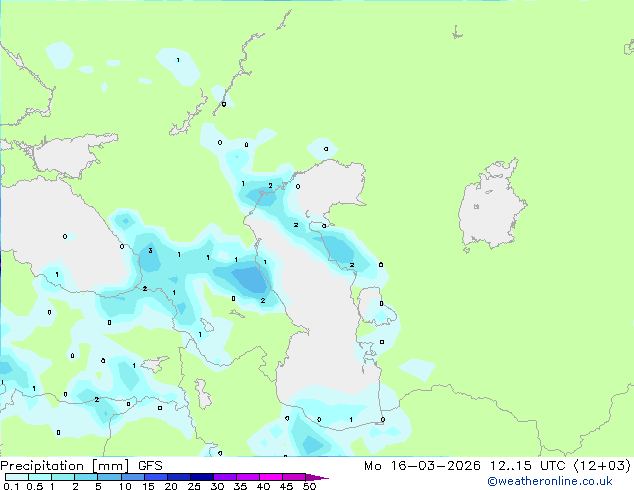Click the 40–45 mm magenta legend swatch

pos(271,477)
